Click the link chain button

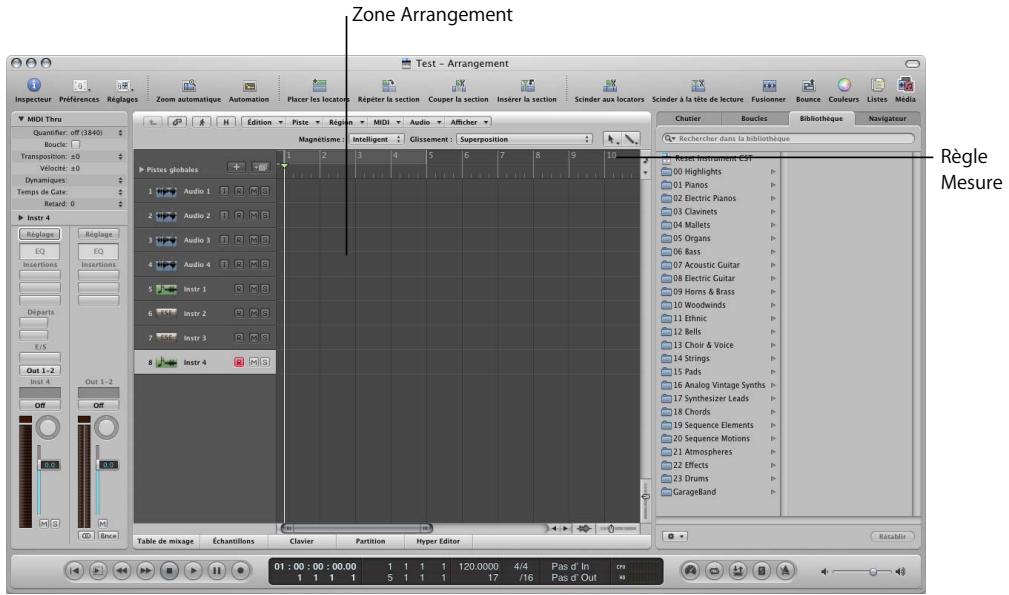pos(176,122)
